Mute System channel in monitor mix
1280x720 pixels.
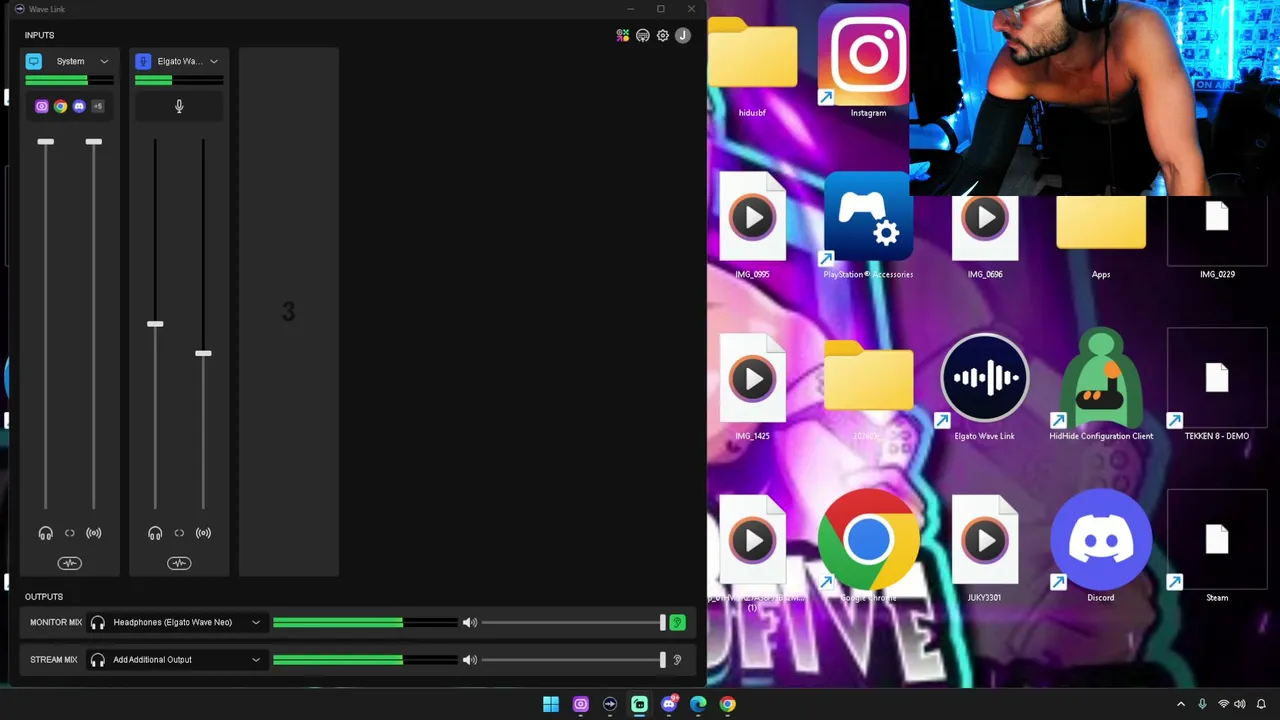click(x=45, y=533)
